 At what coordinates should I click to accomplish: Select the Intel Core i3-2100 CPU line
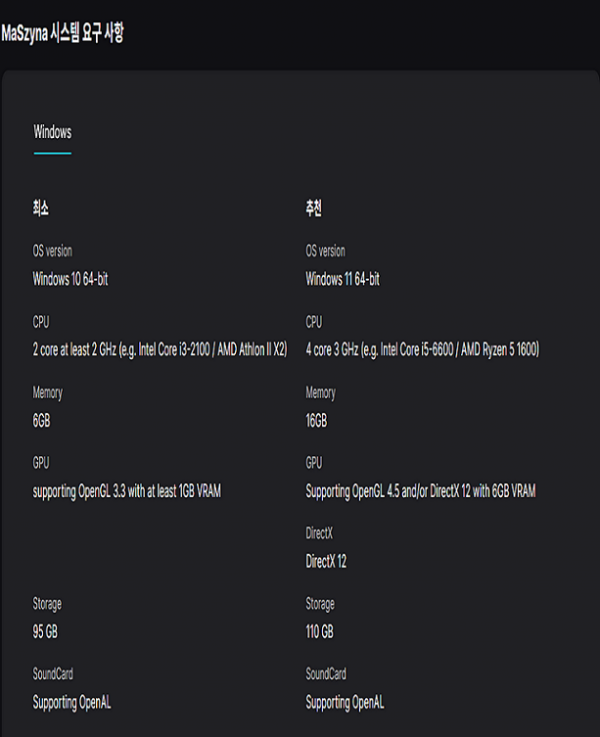click(160, 350)
